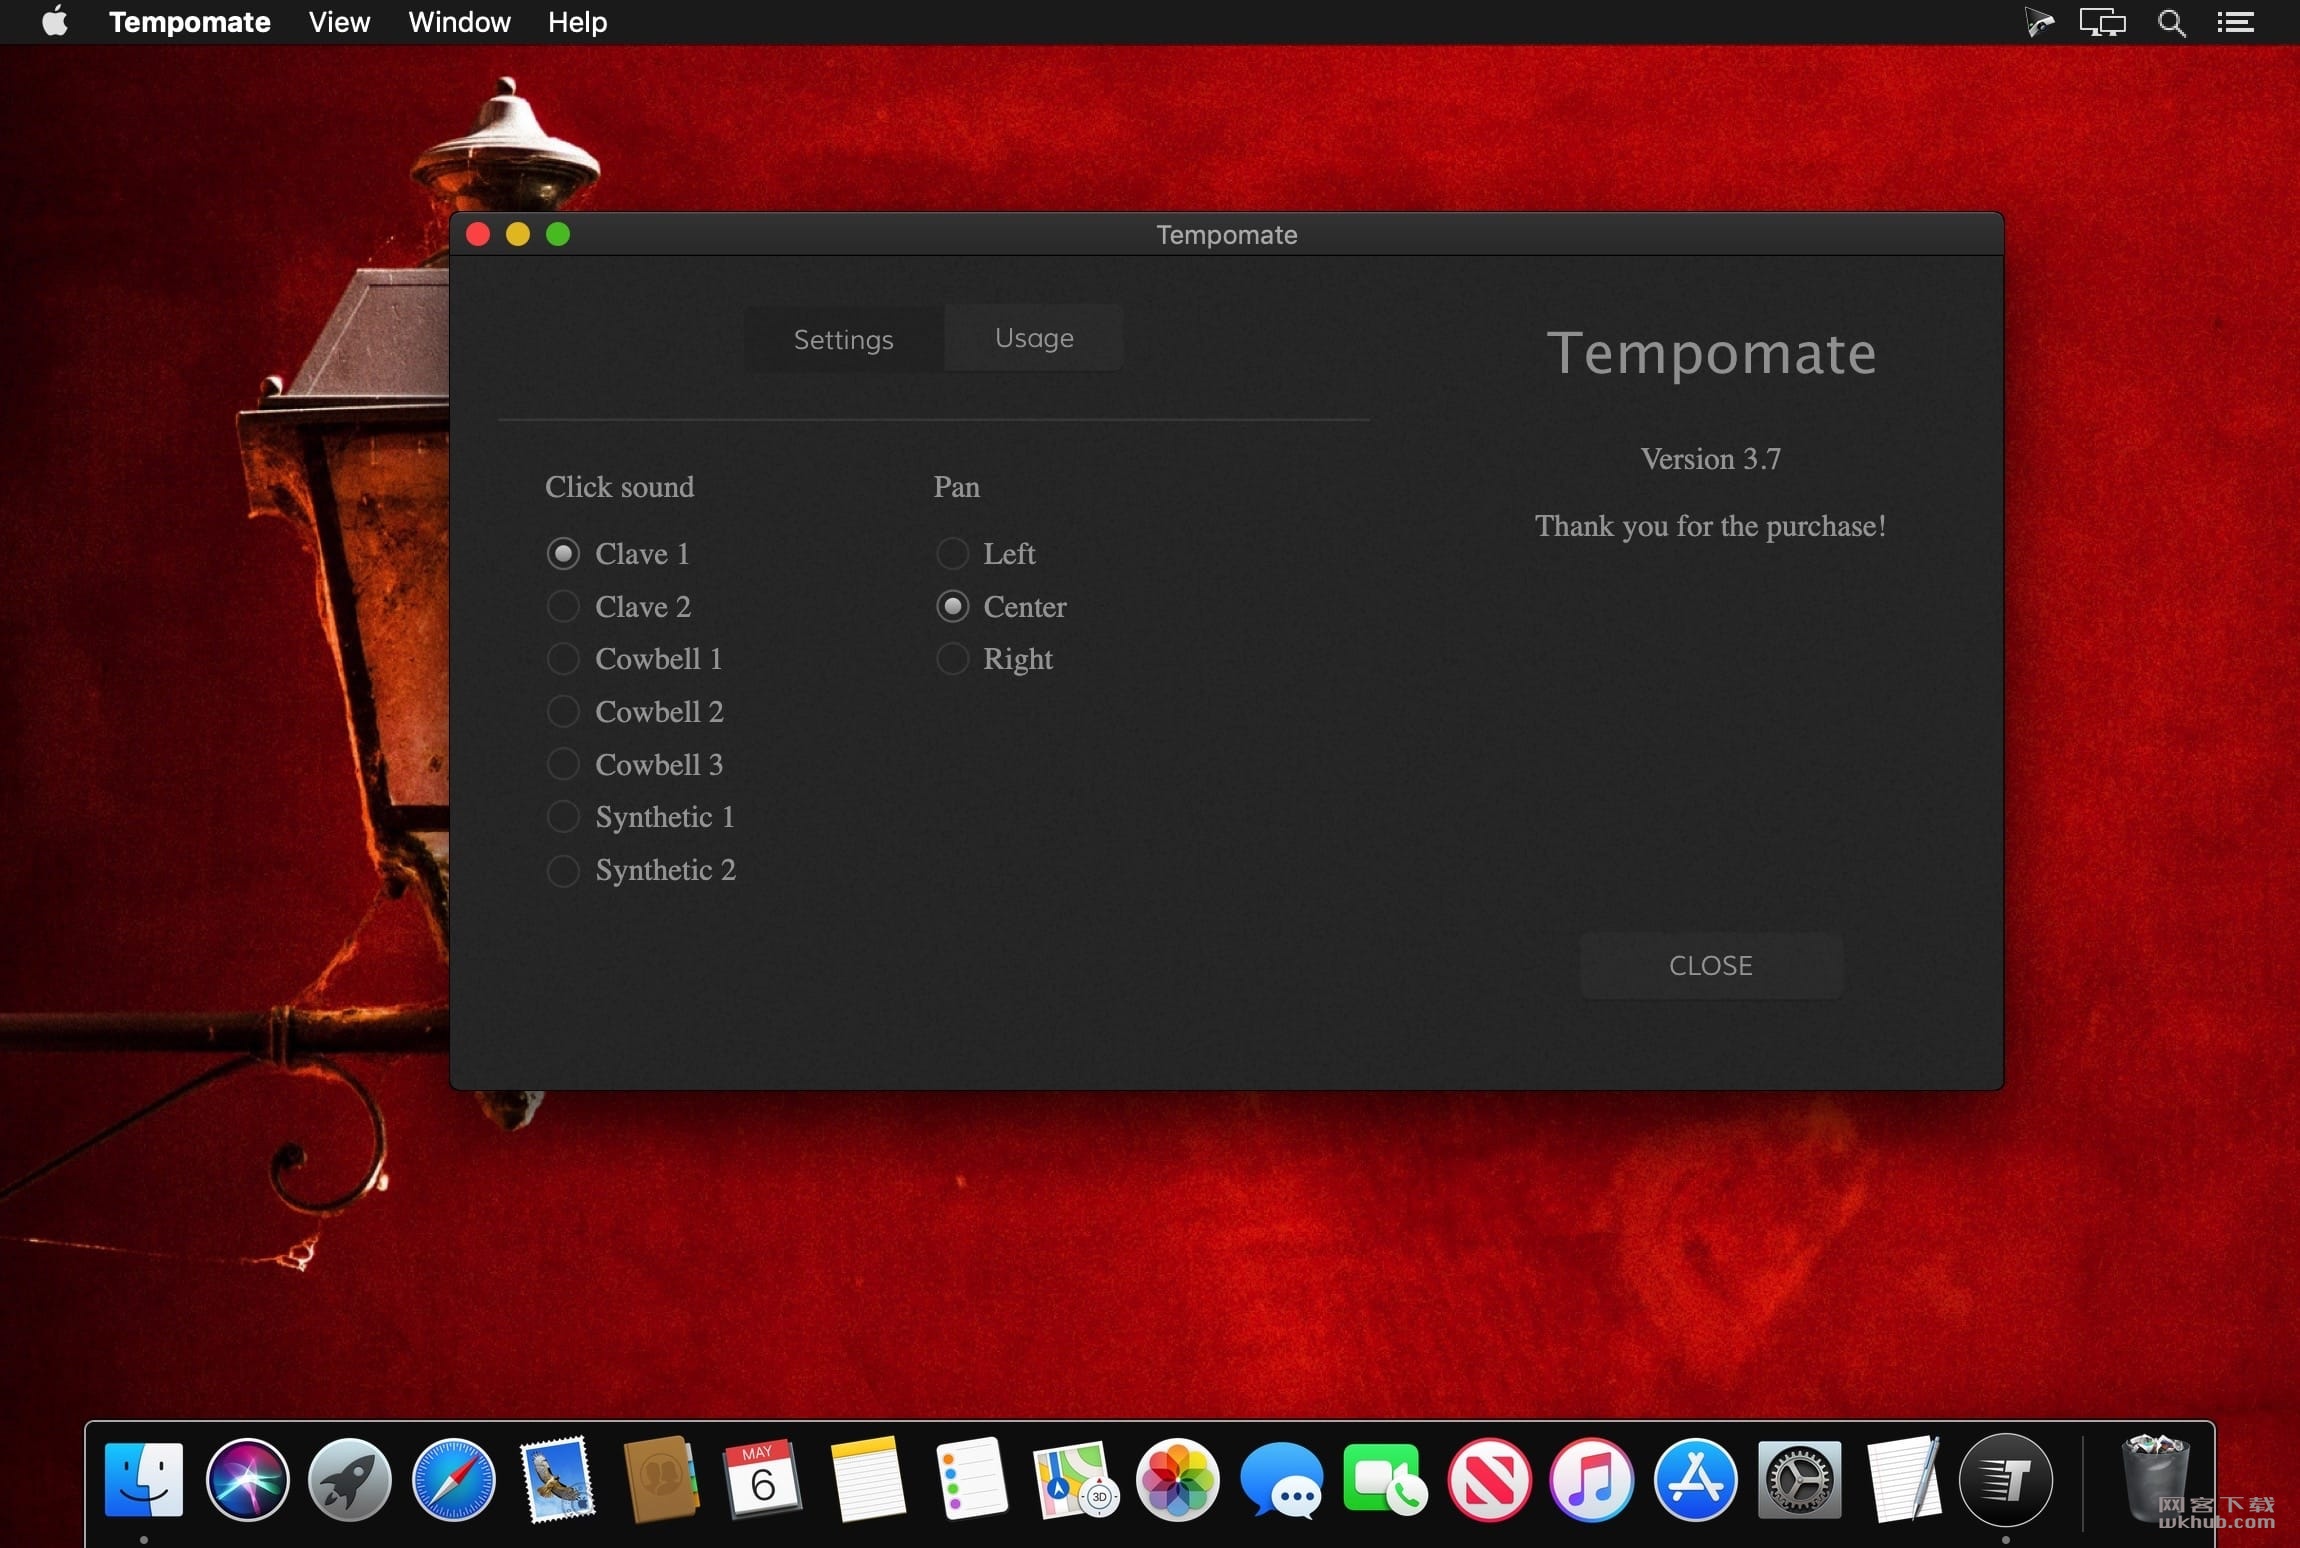The height and width of the screenshot is (1548, 2300).
Task: Set pan to Right
Action: 994,659
